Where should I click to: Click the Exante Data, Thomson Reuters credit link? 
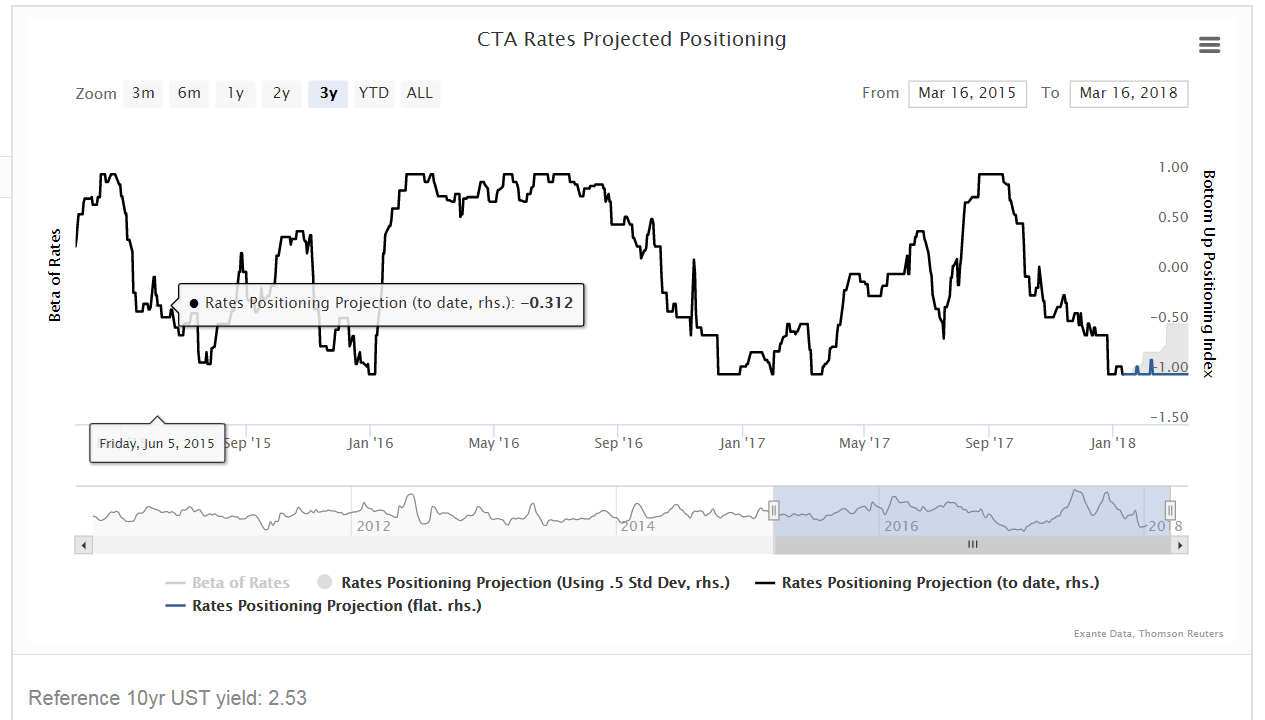click(1148, 633)
